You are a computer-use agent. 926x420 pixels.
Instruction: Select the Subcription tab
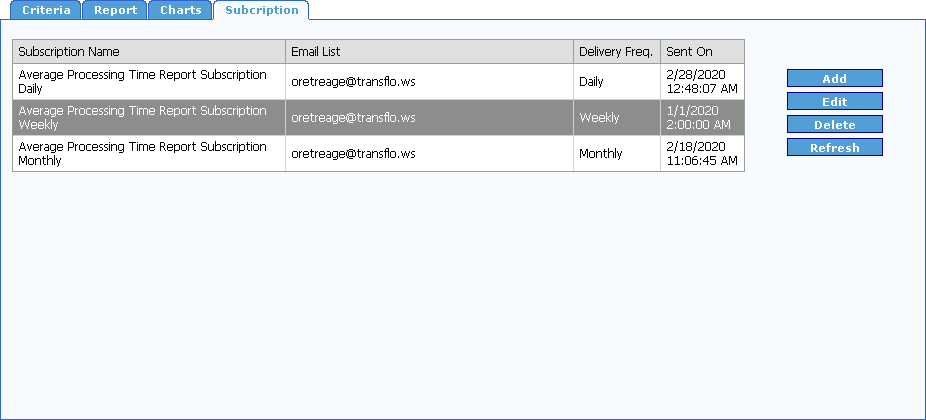coord(261,11)
